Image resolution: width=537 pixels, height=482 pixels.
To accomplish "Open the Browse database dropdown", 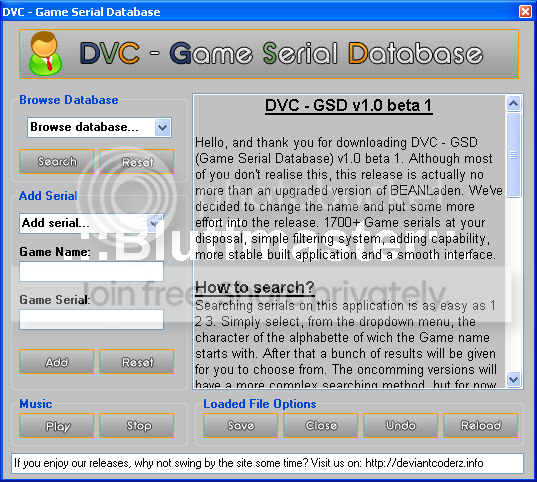I will (x=162, y=127).
